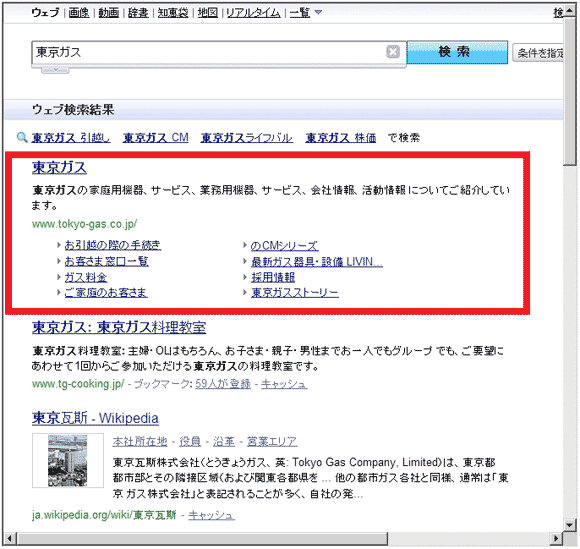Open the 最新ガス器具・設備 LIVIN... sitelink
580x549 pixels.
[317, 262]
